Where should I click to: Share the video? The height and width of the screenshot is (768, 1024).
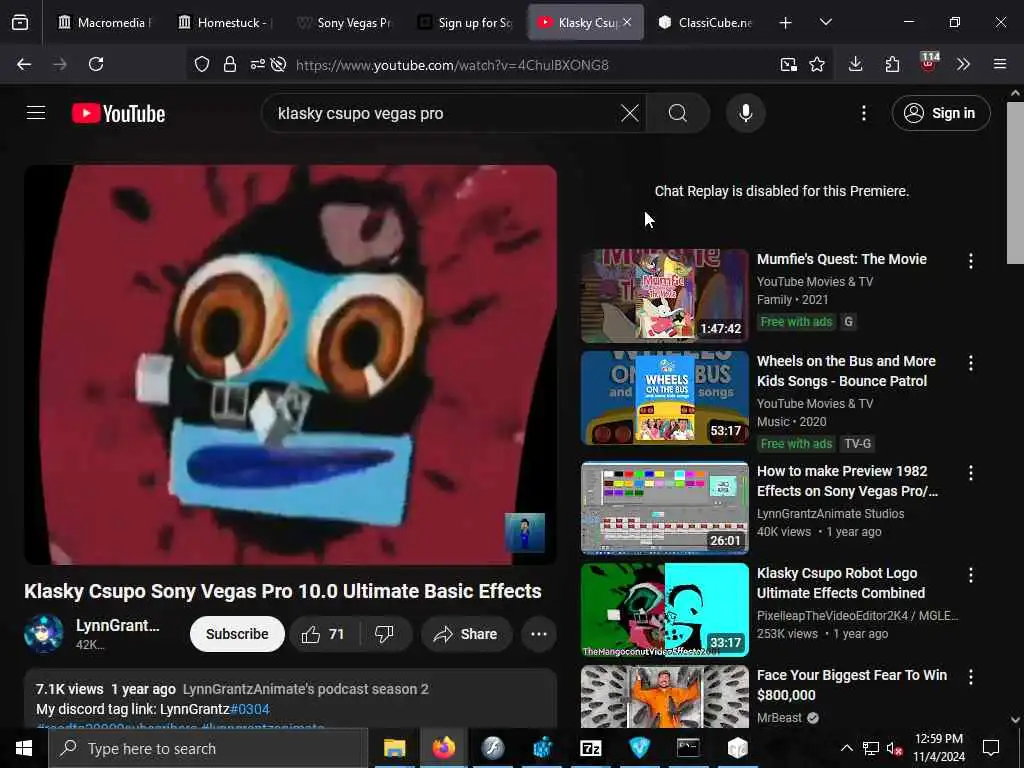click(x=466, y=634)
